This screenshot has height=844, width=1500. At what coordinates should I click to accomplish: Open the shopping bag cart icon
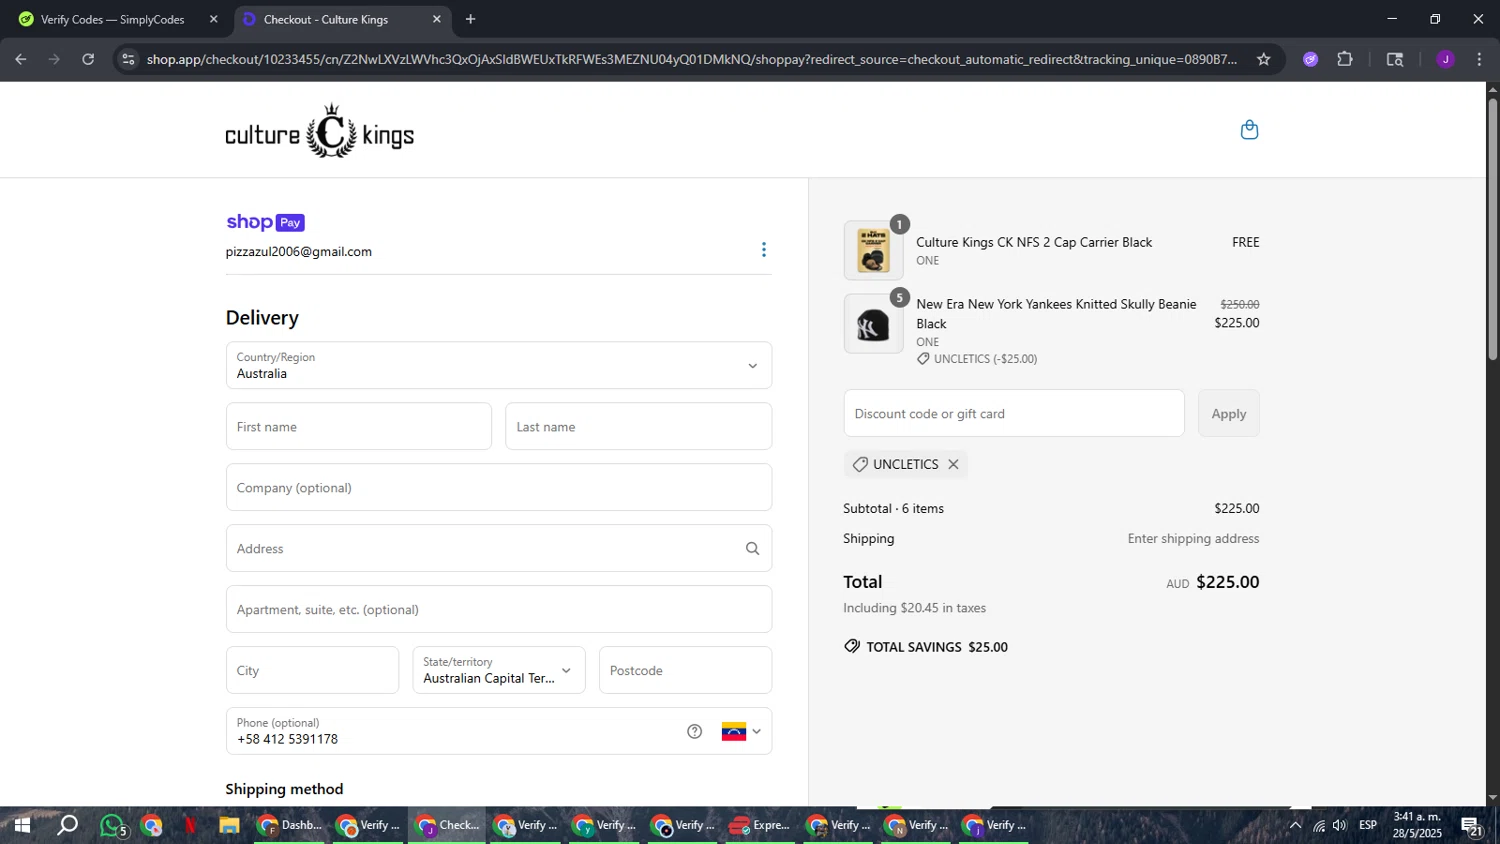click(x=1249, y=130)
